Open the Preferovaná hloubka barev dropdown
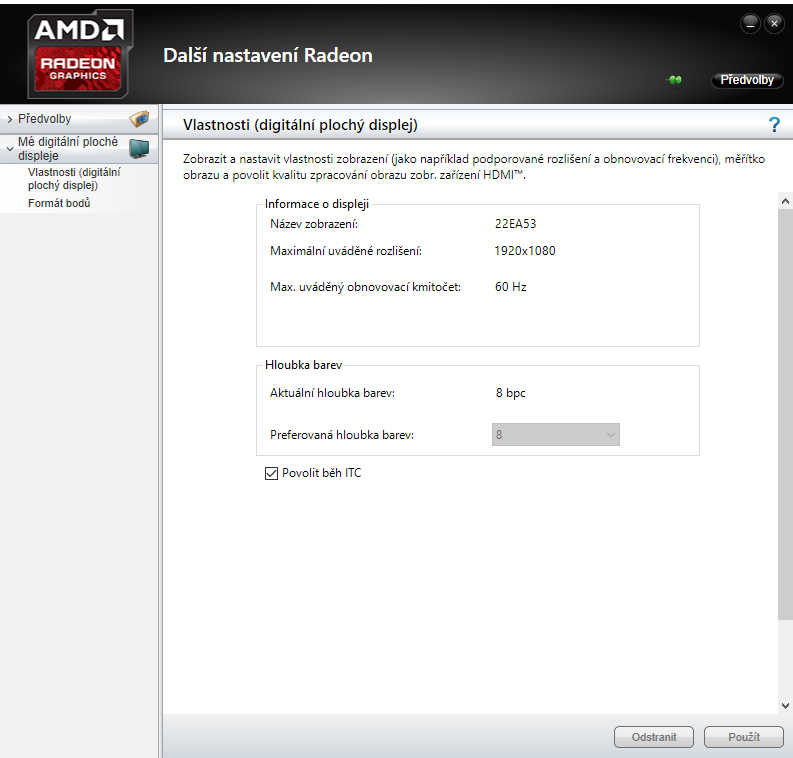793x758 pixels. [x=556, y=435]
